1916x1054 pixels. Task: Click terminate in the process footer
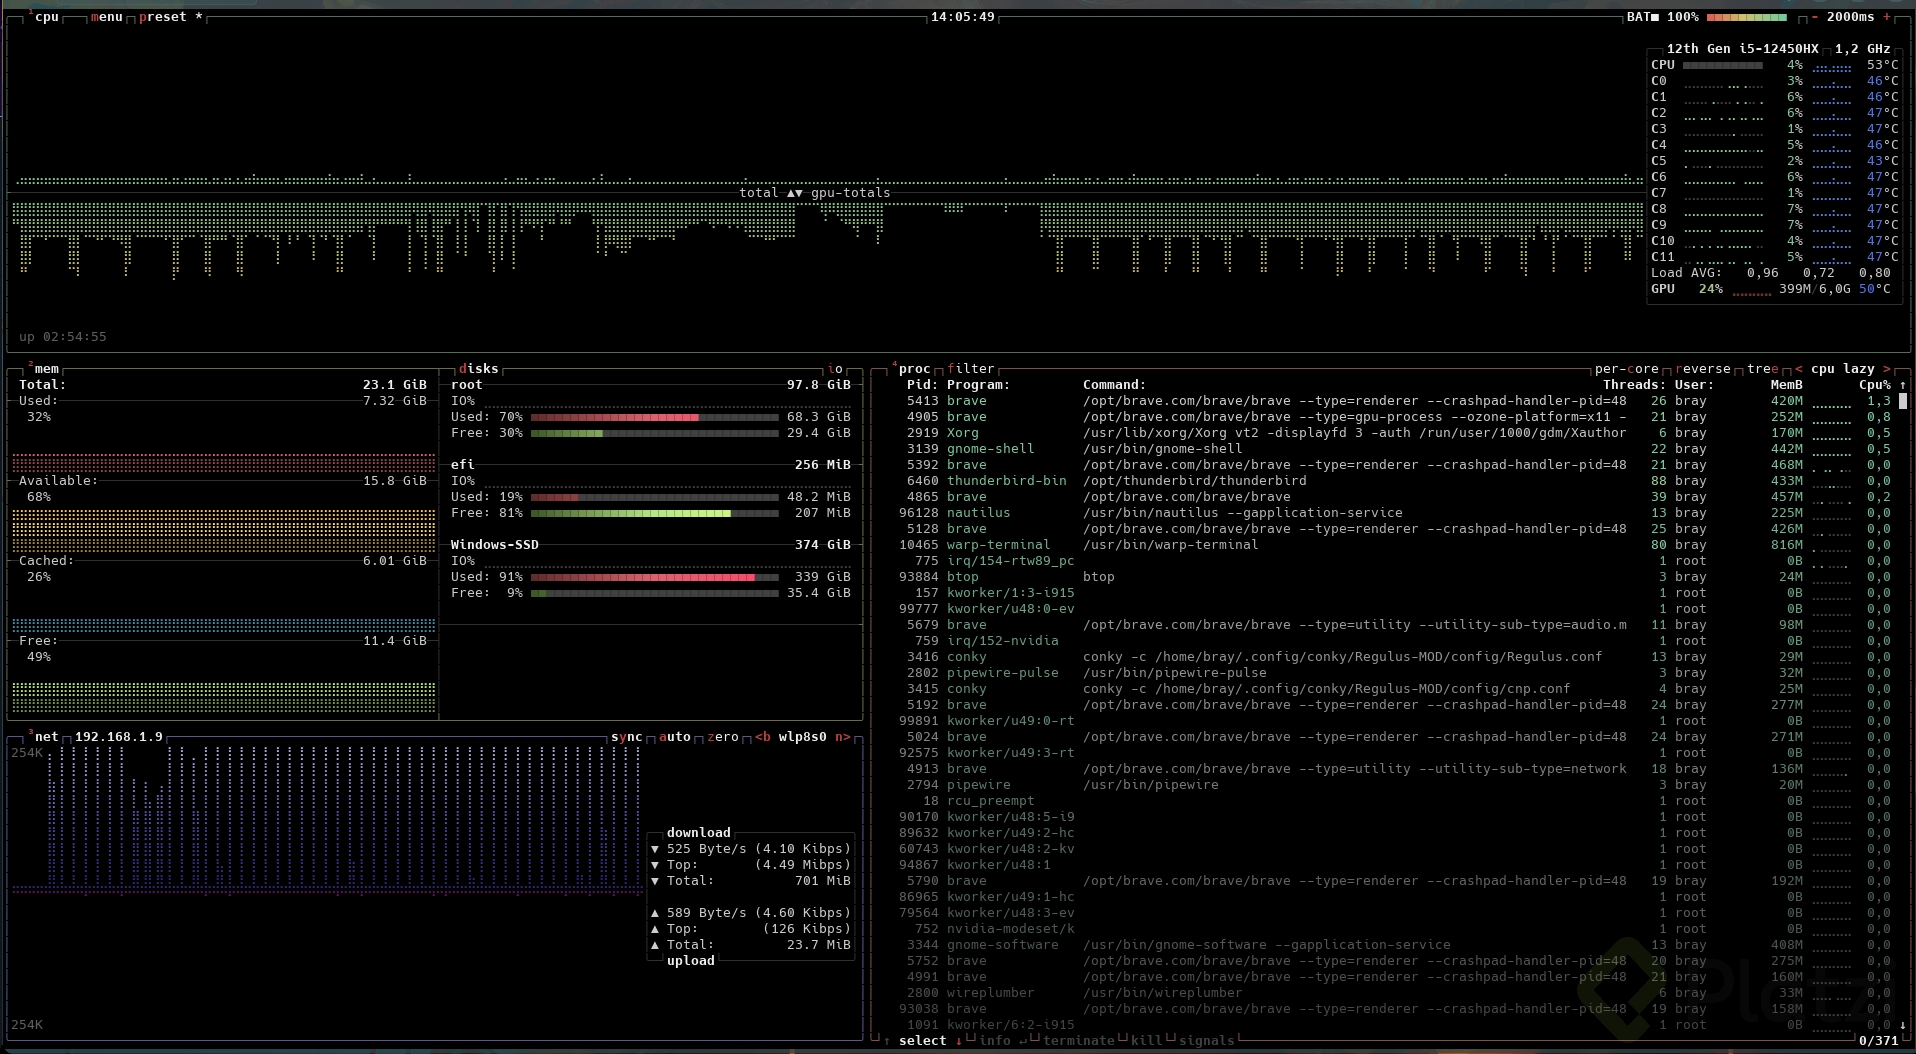point(1078,1041)
